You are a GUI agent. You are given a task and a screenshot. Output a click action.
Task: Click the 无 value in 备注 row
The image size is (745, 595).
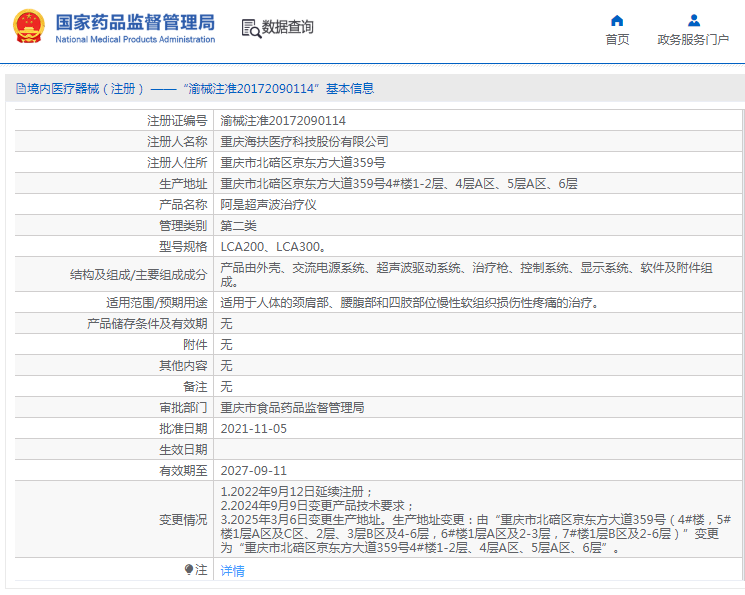[x=226, y=387]
